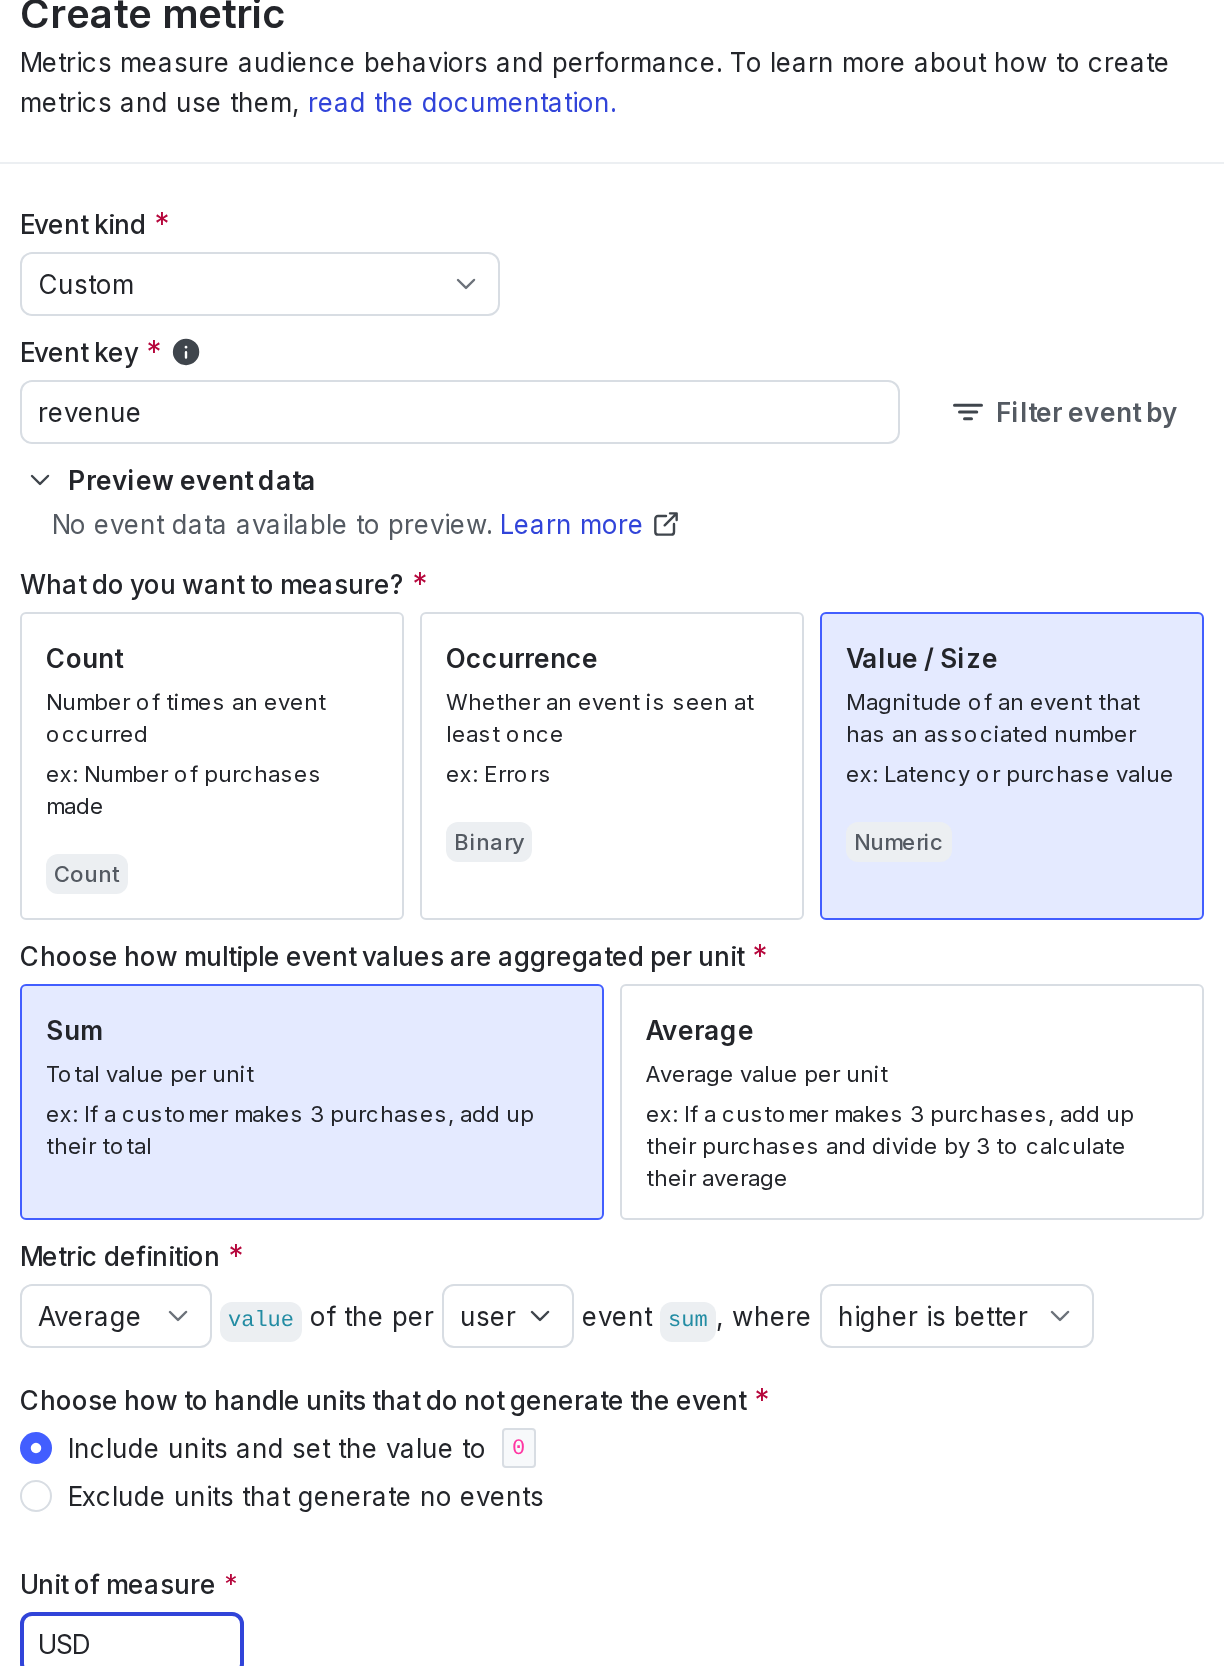Image resolution: width=1224 pixels, height=1666 pixels.
Task: Select the Count measurement card
Action: (x=212, y=765)
